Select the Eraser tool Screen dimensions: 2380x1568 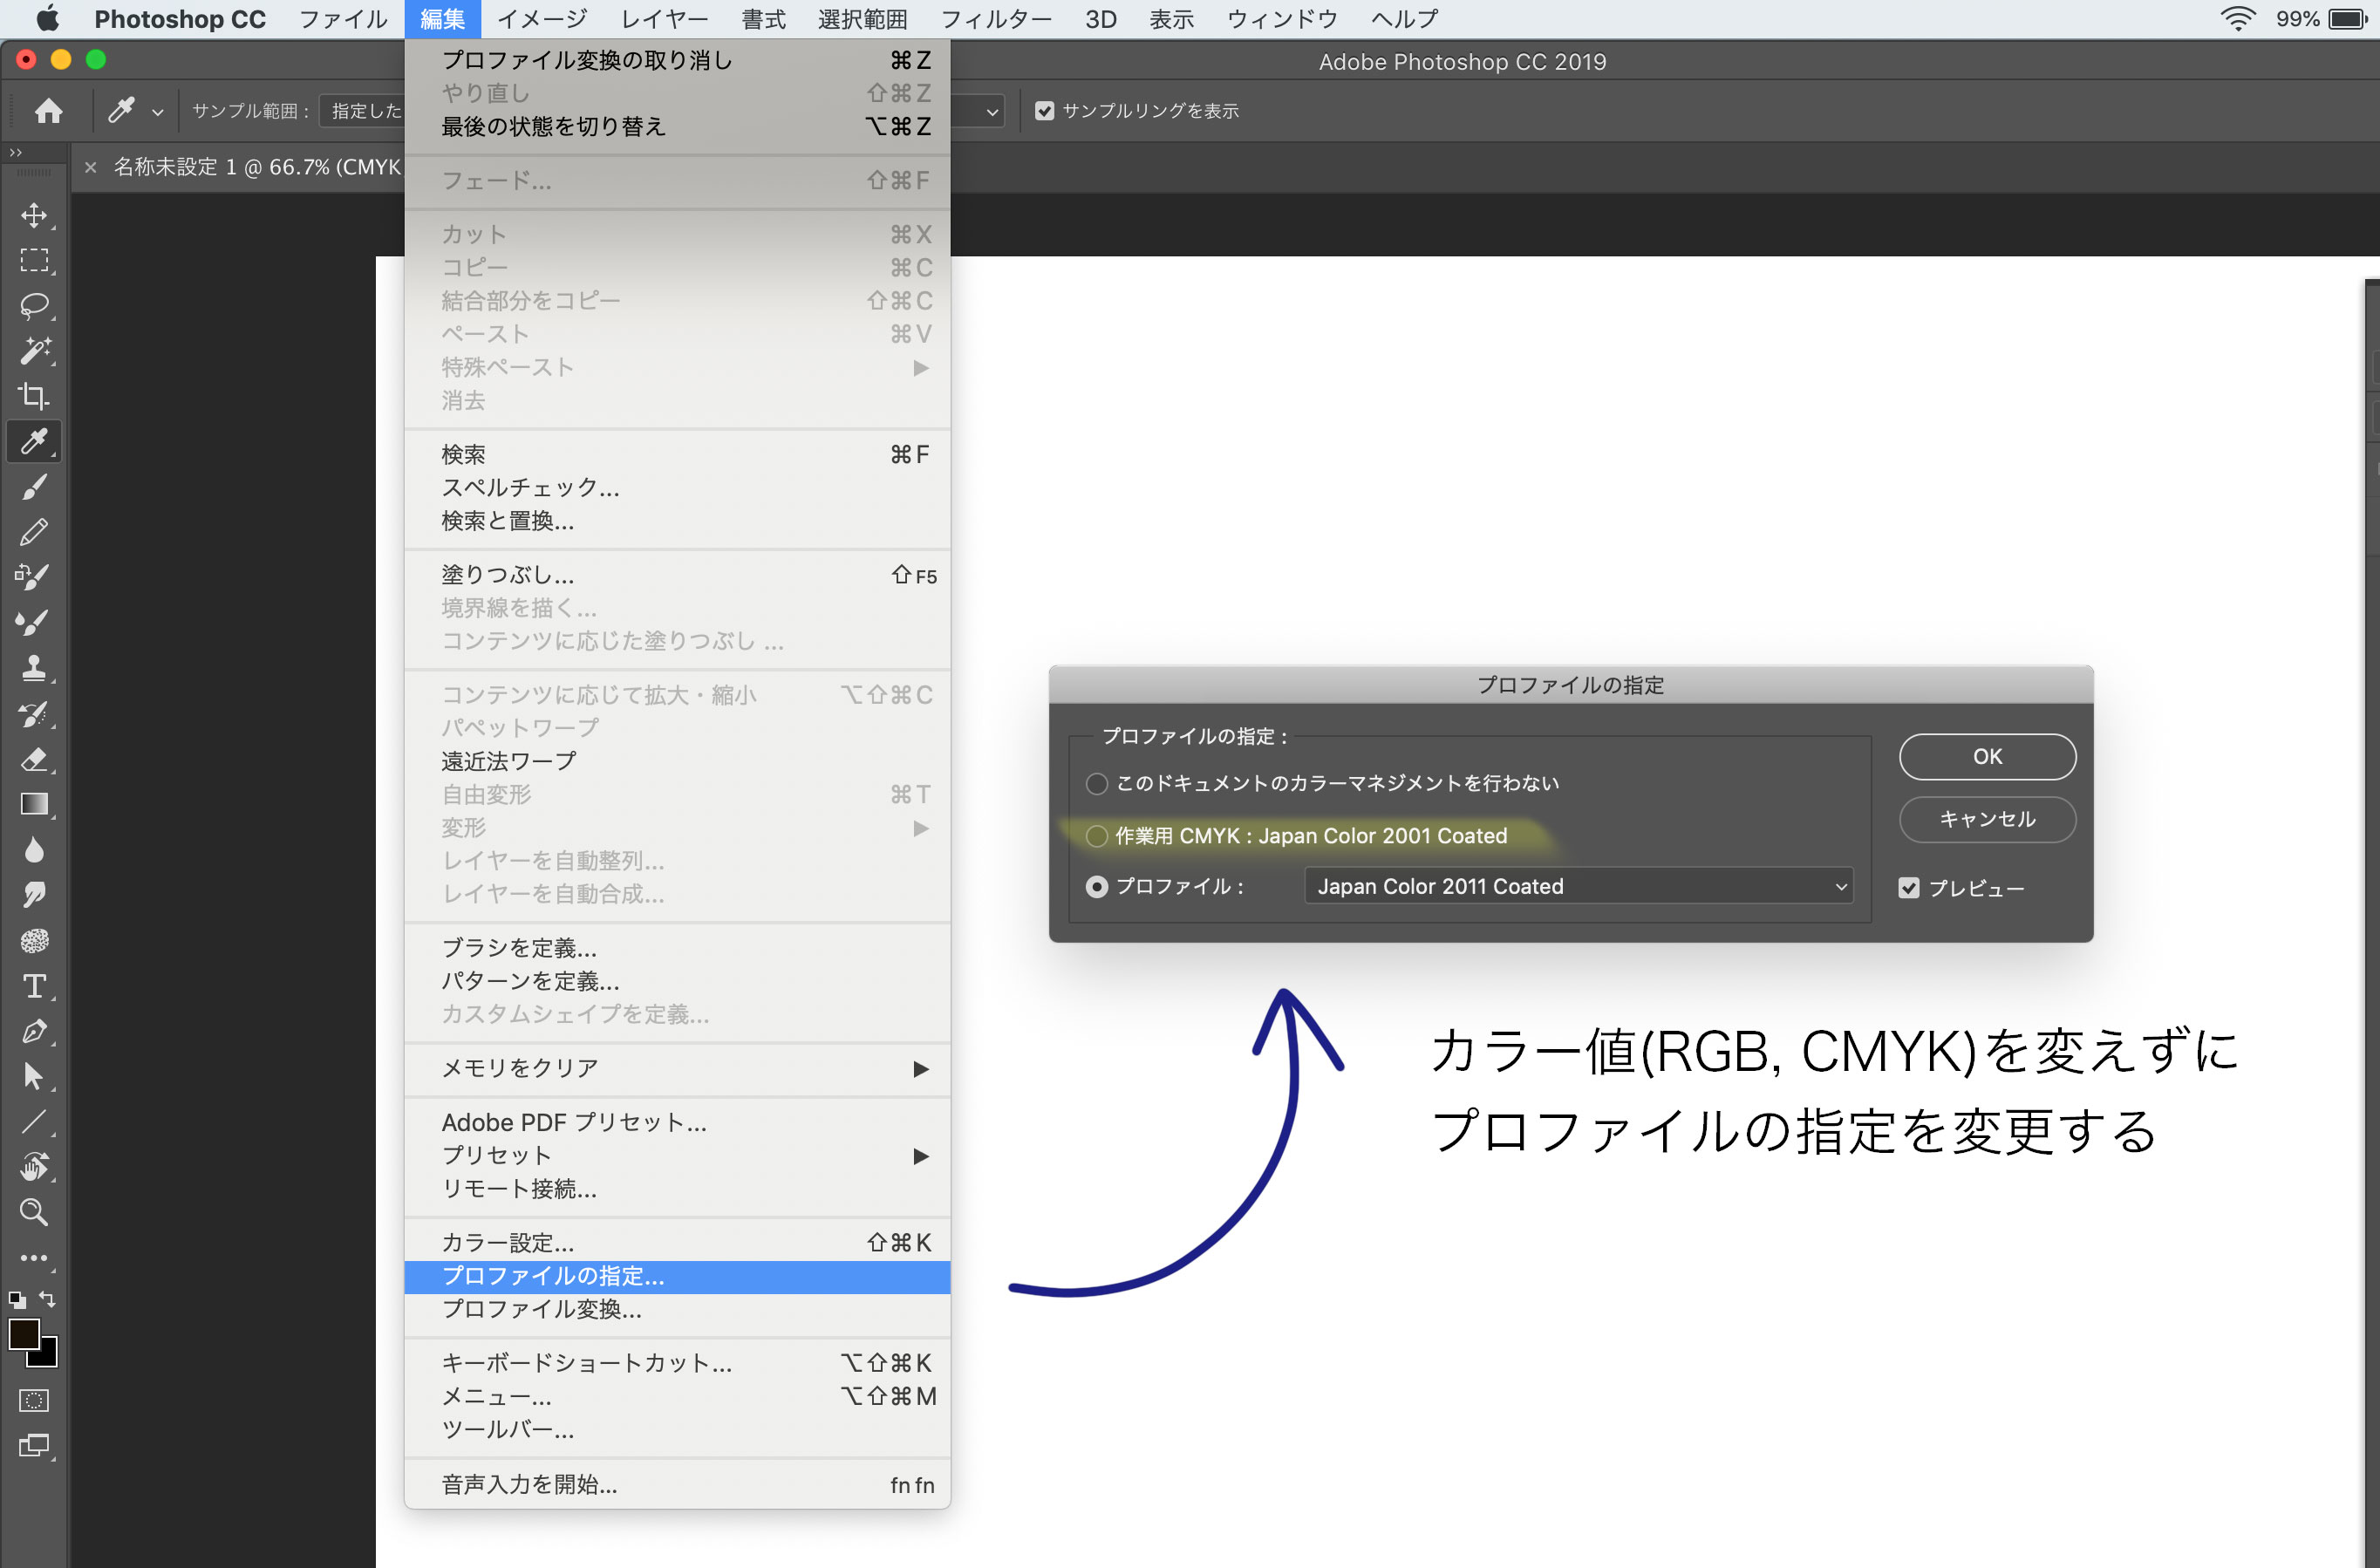tap(34, 759)
